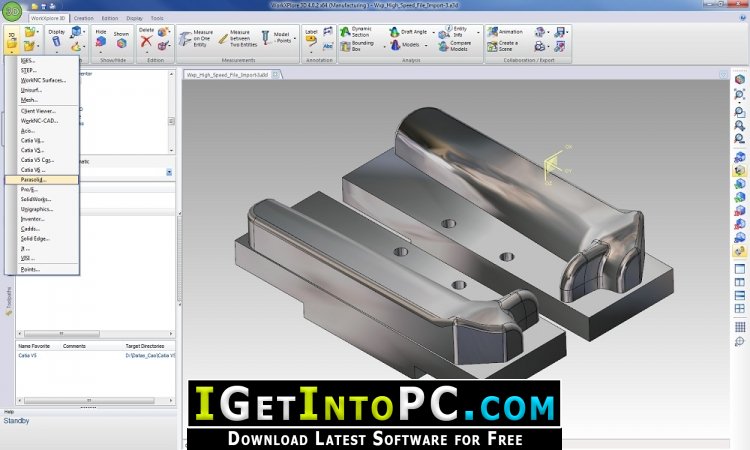Open the green 3D application orb menu
Viewport: 750px width, 450px height.
pos(11,11)
